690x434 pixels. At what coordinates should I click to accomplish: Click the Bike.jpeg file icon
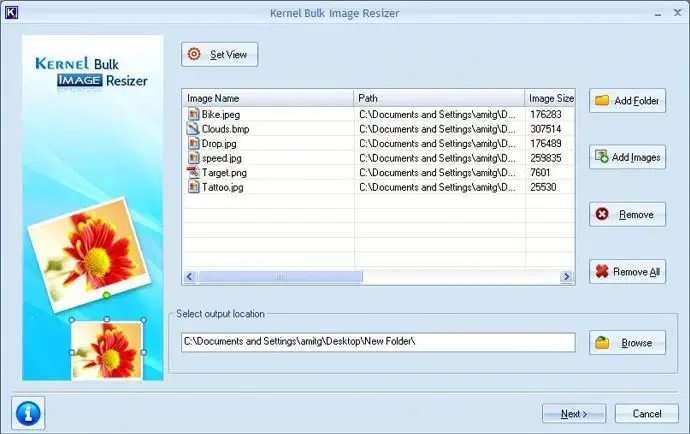click(x=194, y=114)
